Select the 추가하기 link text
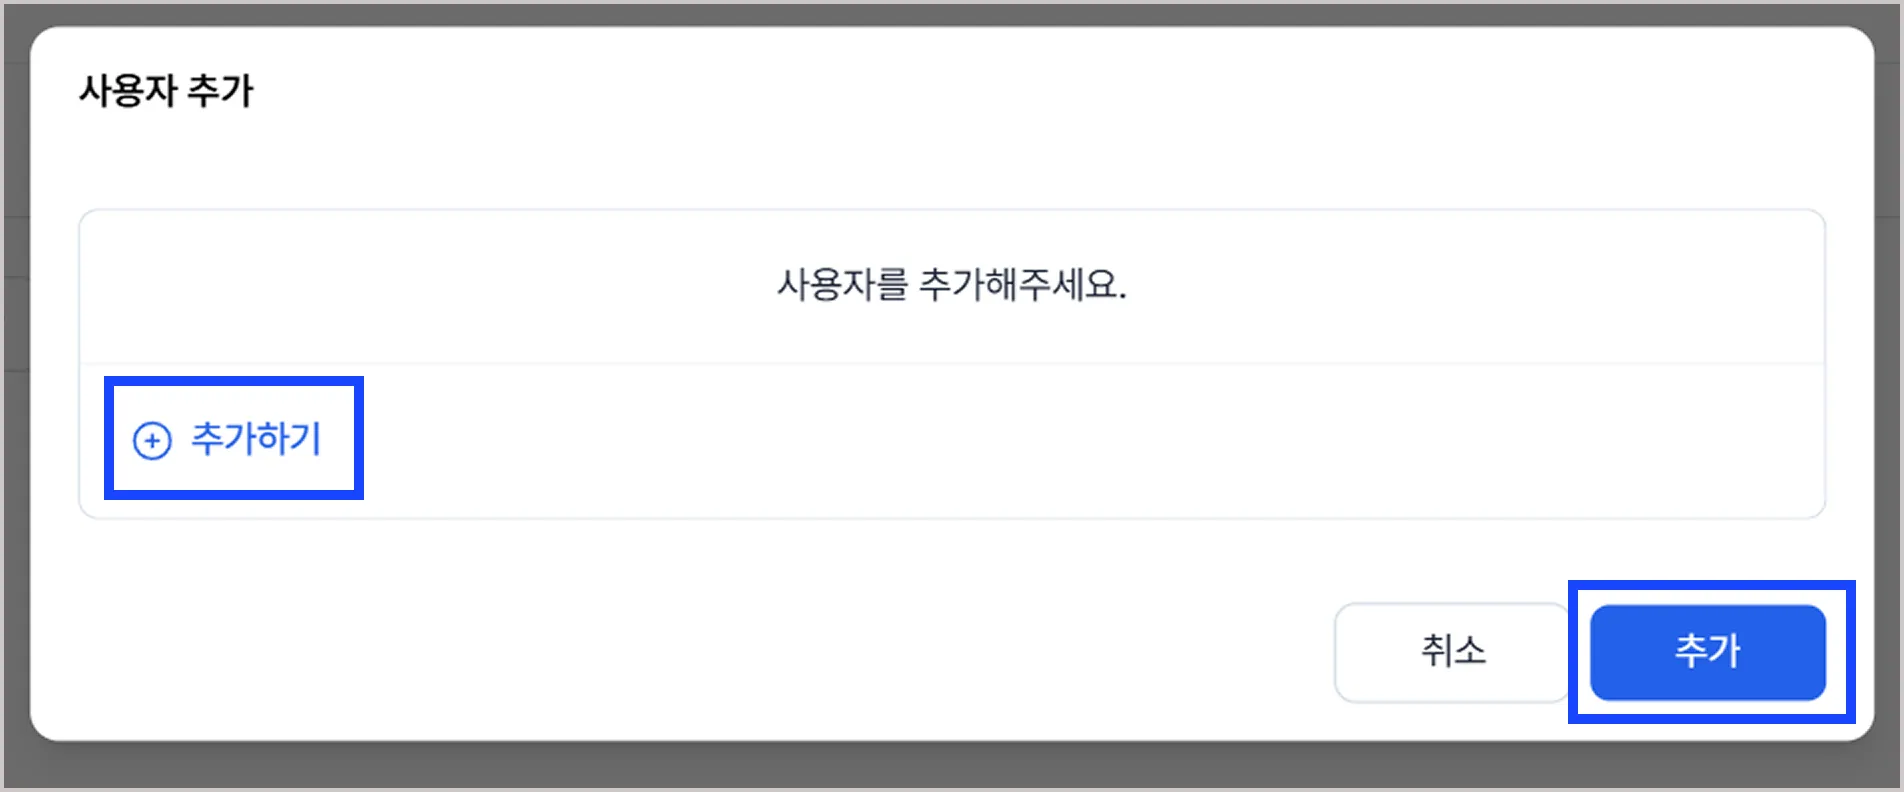1904x792 pixels. tap(256, 439)
